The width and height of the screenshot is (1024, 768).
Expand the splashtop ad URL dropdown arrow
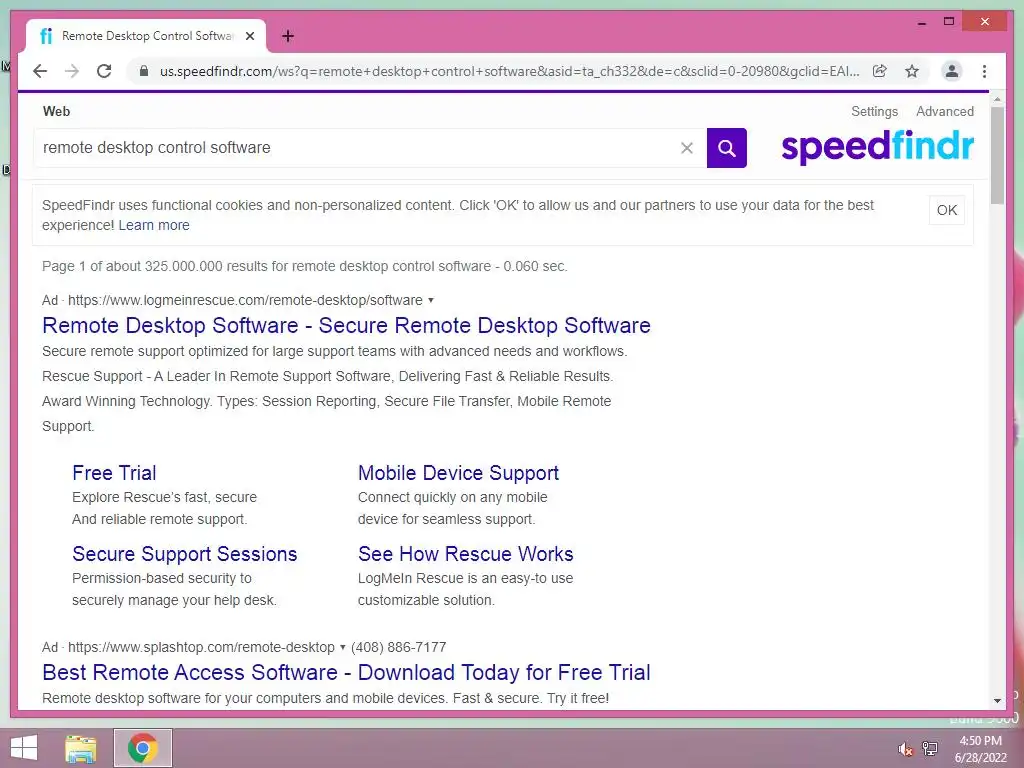pyautogui.click(x=342, y=647)
